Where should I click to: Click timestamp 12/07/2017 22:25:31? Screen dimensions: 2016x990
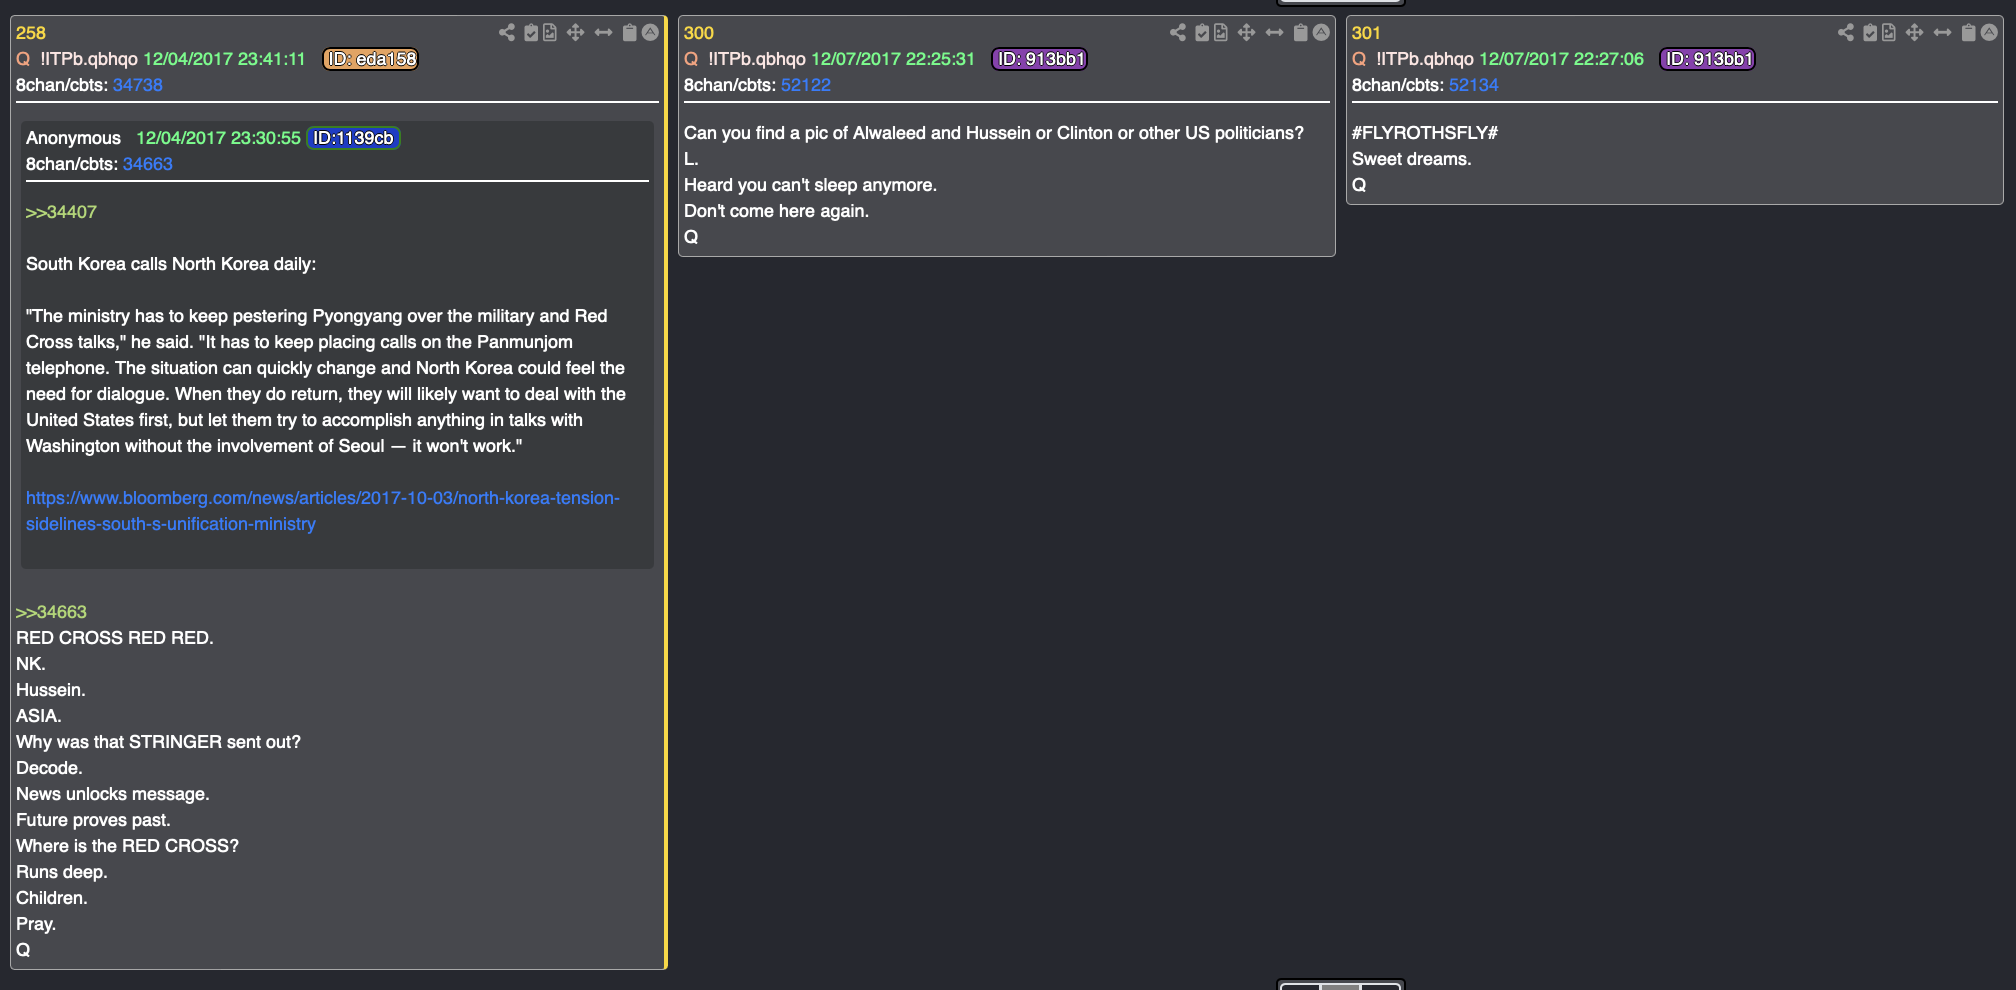click(x=892, y=59)
